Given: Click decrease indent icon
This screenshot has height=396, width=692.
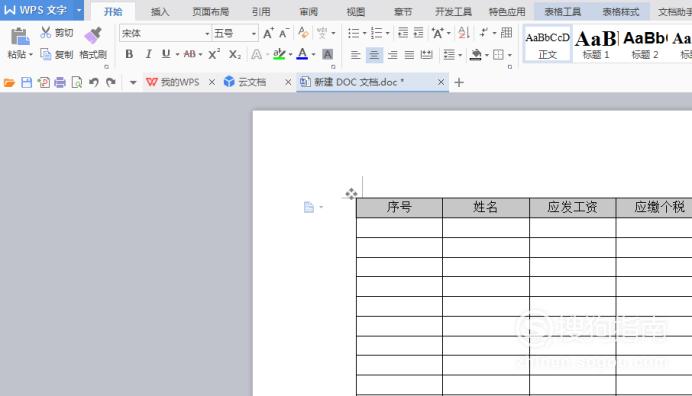Looking at the screenshot, I should tap(403, 33).
